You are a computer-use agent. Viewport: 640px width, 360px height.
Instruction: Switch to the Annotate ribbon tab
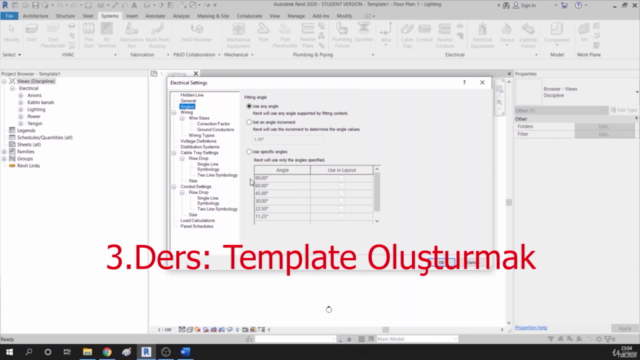(155, 16)
